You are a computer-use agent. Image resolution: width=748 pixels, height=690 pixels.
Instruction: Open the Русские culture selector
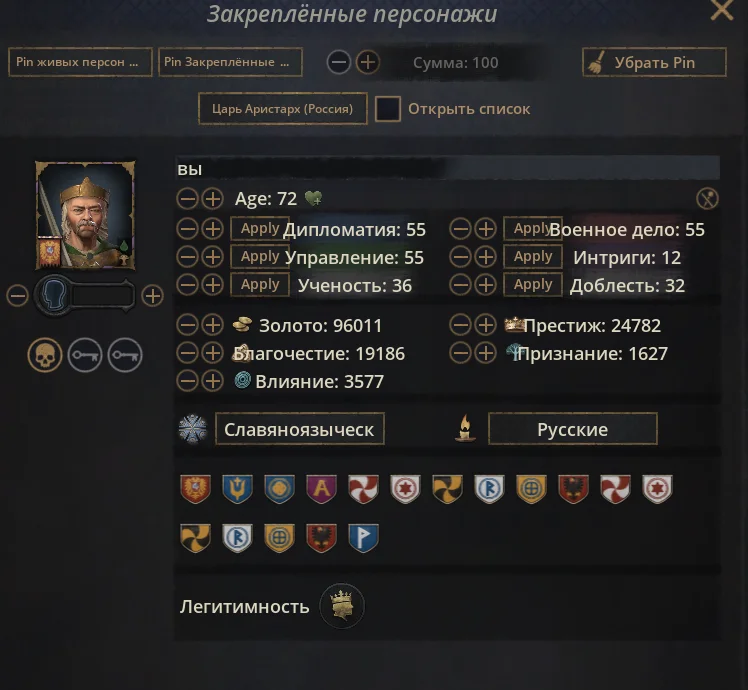572,429
